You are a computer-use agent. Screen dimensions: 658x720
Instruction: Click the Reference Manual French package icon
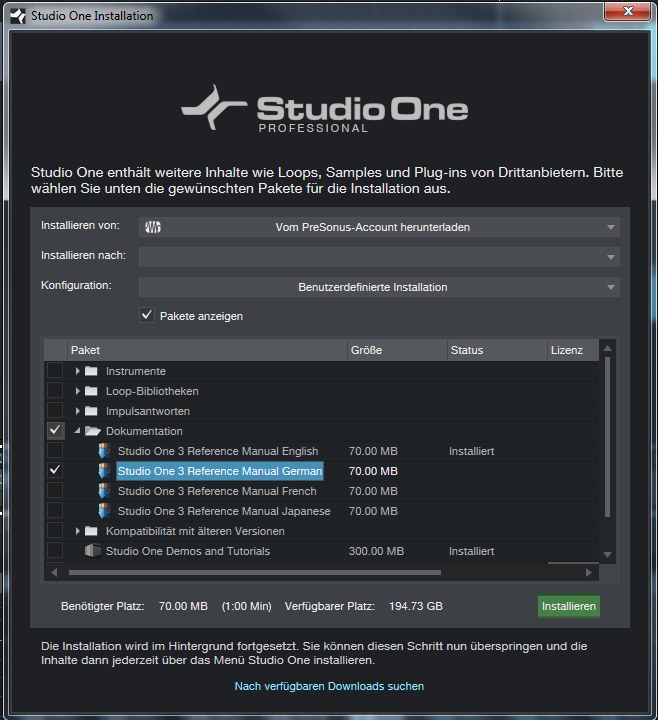pyautogui.click(x=105, y=491)
